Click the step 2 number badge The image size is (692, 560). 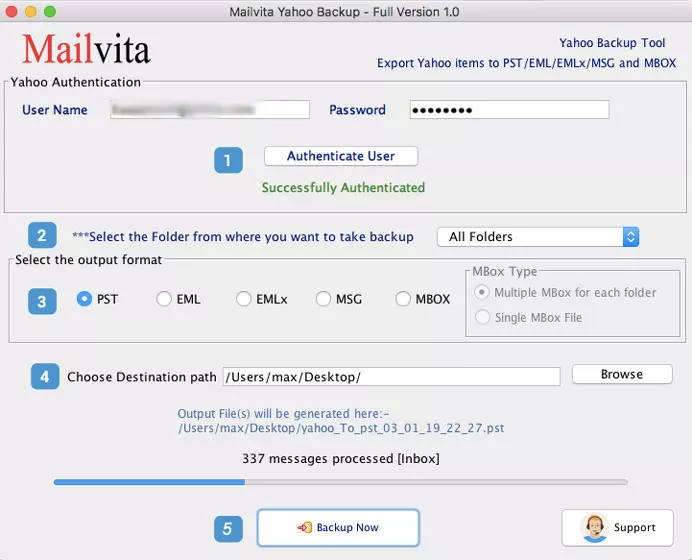click(42, 236)
